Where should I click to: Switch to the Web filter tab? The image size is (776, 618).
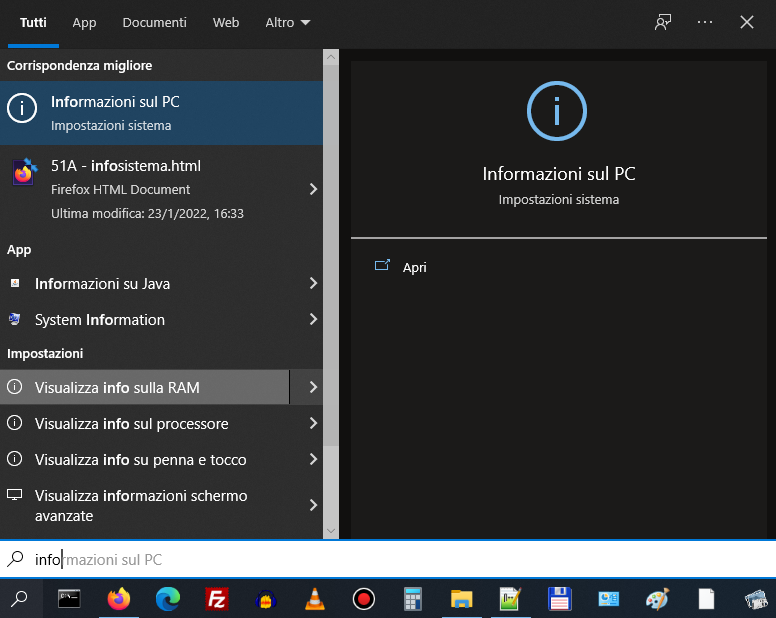(226, 23)
